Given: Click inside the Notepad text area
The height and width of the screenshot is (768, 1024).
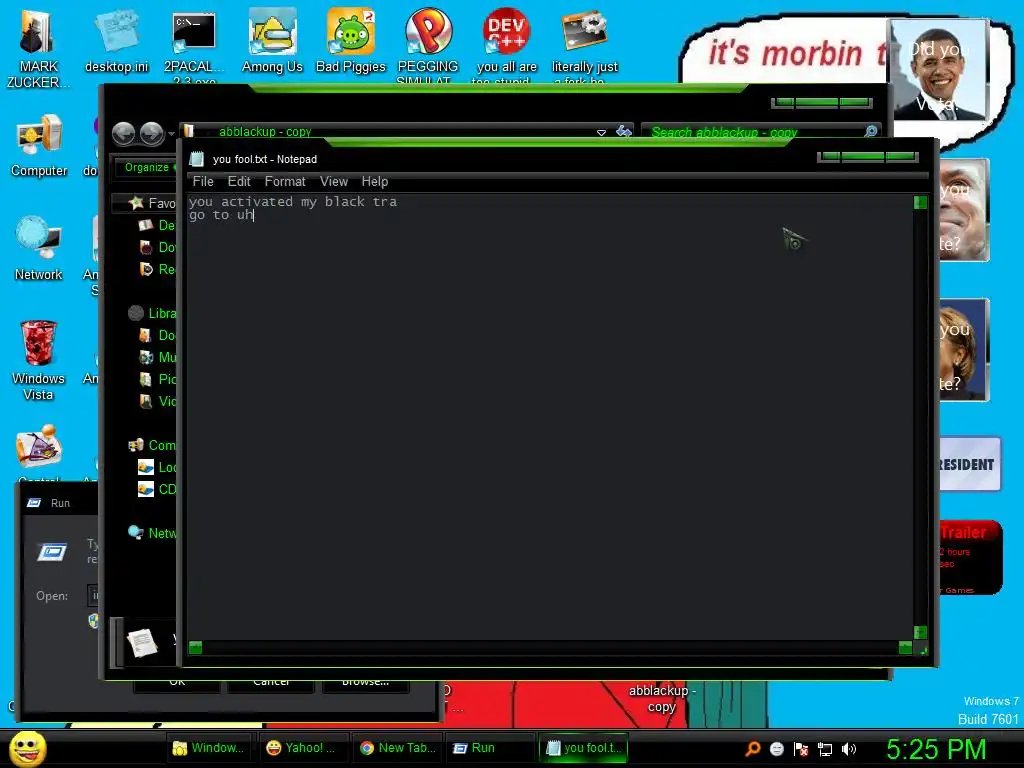Looking at the screenshot, I should pyautogui.click(x=550, y=418).
